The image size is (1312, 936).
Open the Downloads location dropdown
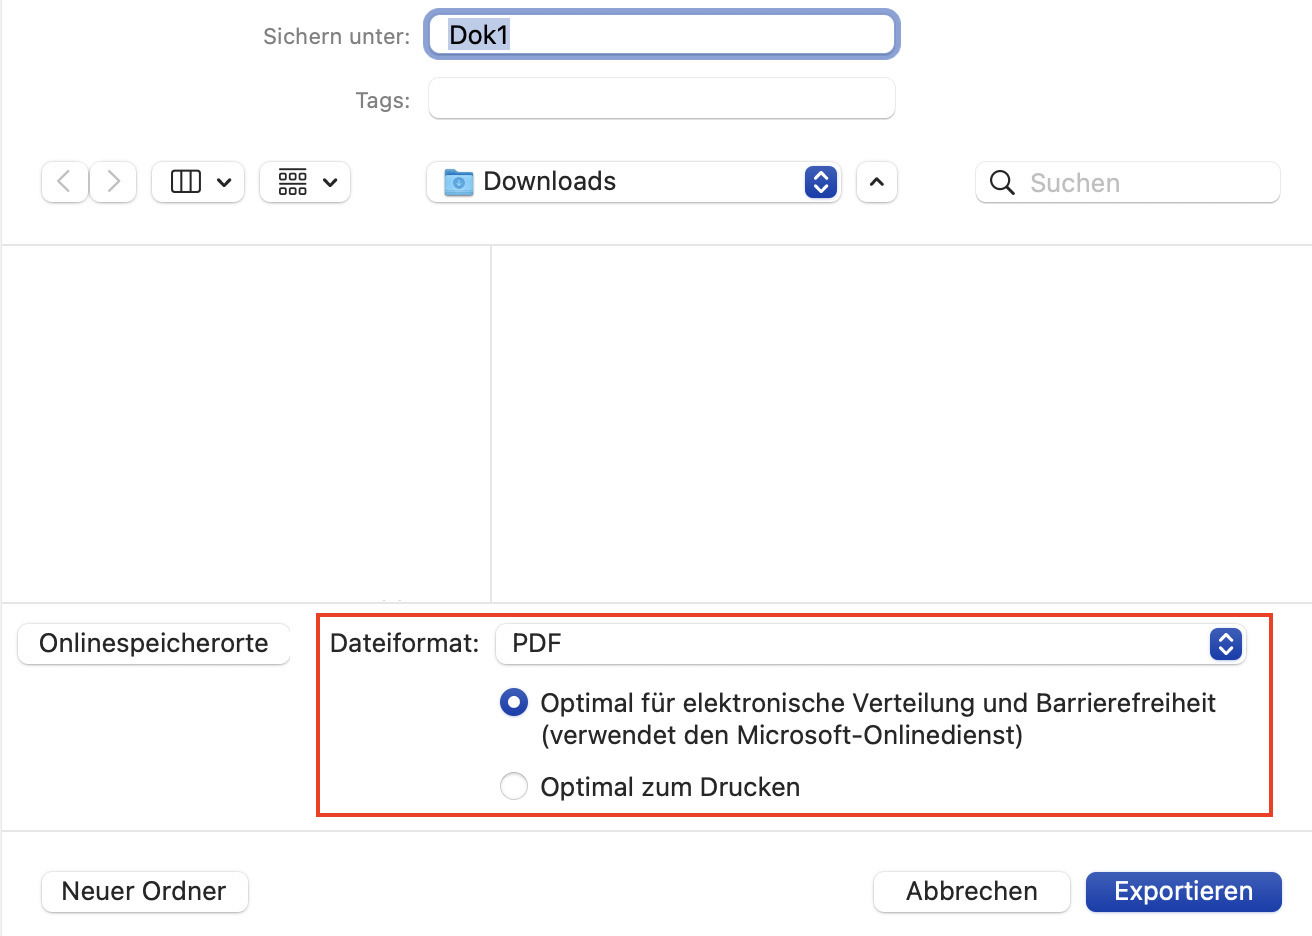point(820,182)
